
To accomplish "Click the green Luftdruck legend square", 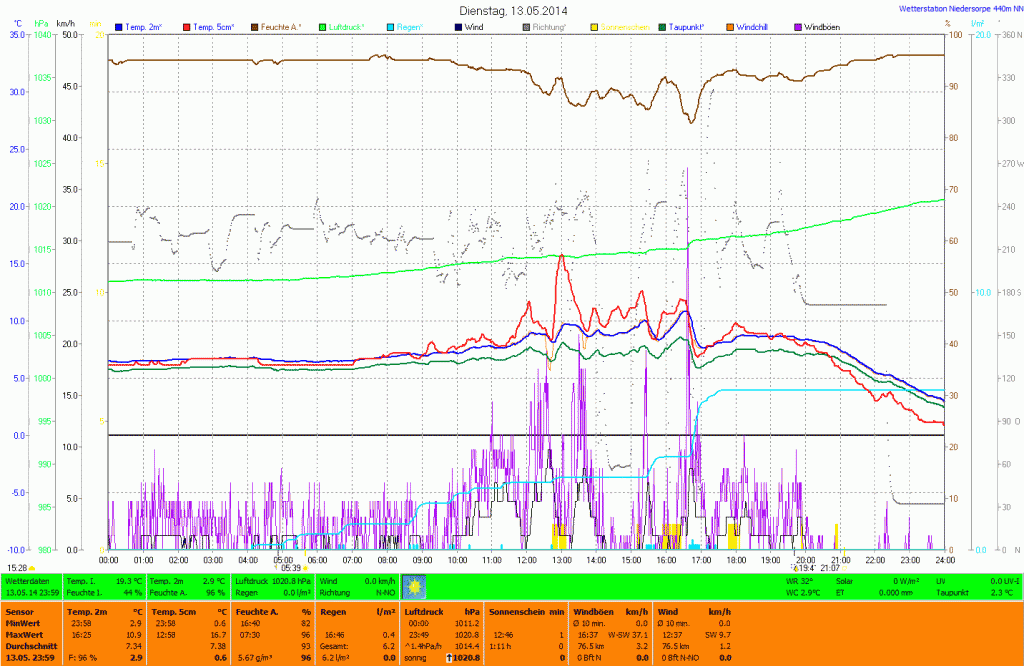I will click(323, 26).
